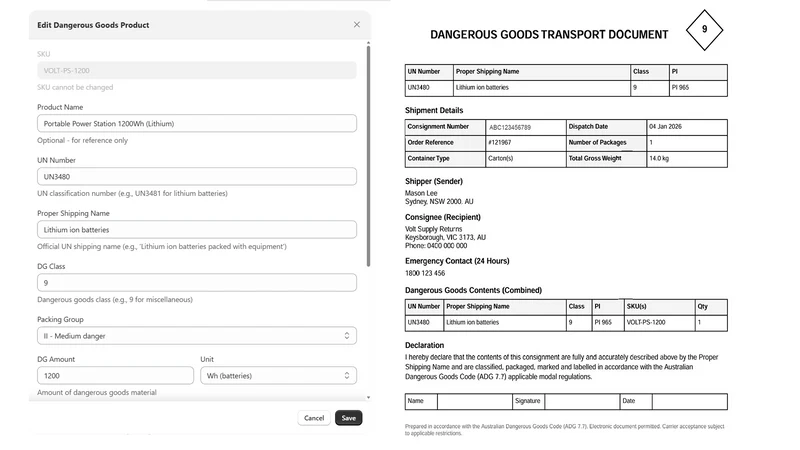
Task: Open the Packing Group dropdown
Action: click(196, 336)
